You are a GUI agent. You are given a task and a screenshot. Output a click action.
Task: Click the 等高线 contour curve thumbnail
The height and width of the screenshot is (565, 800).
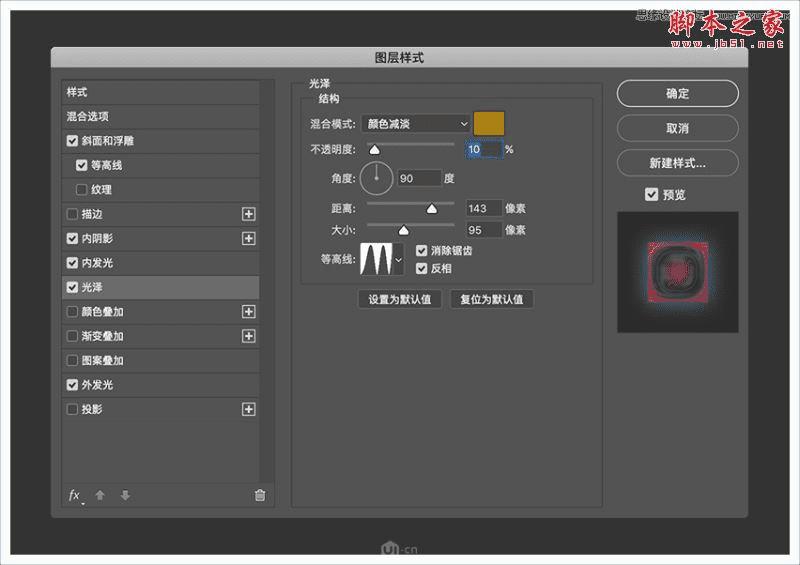click(x=377, y=259)
